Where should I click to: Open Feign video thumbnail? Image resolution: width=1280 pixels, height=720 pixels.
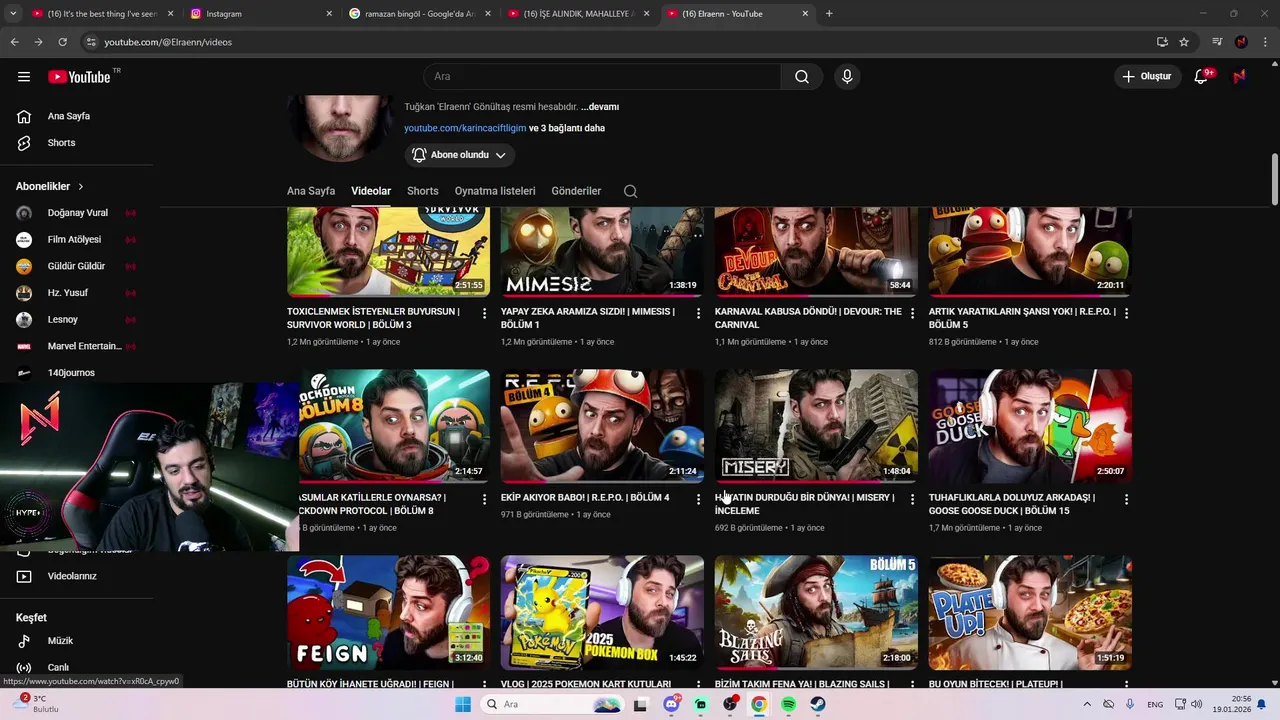click(x=388, y=613)
